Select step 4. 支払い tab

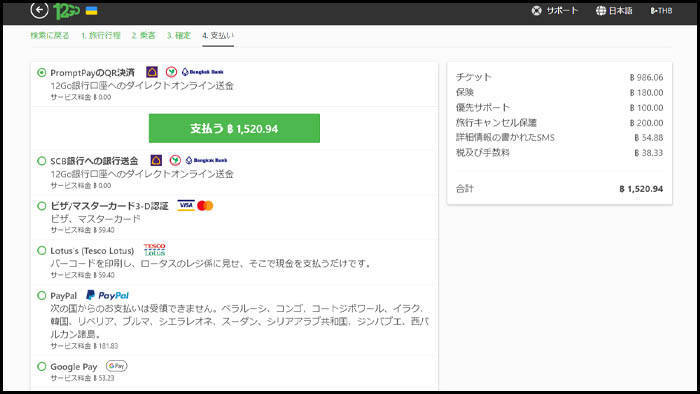coord(218,36)
